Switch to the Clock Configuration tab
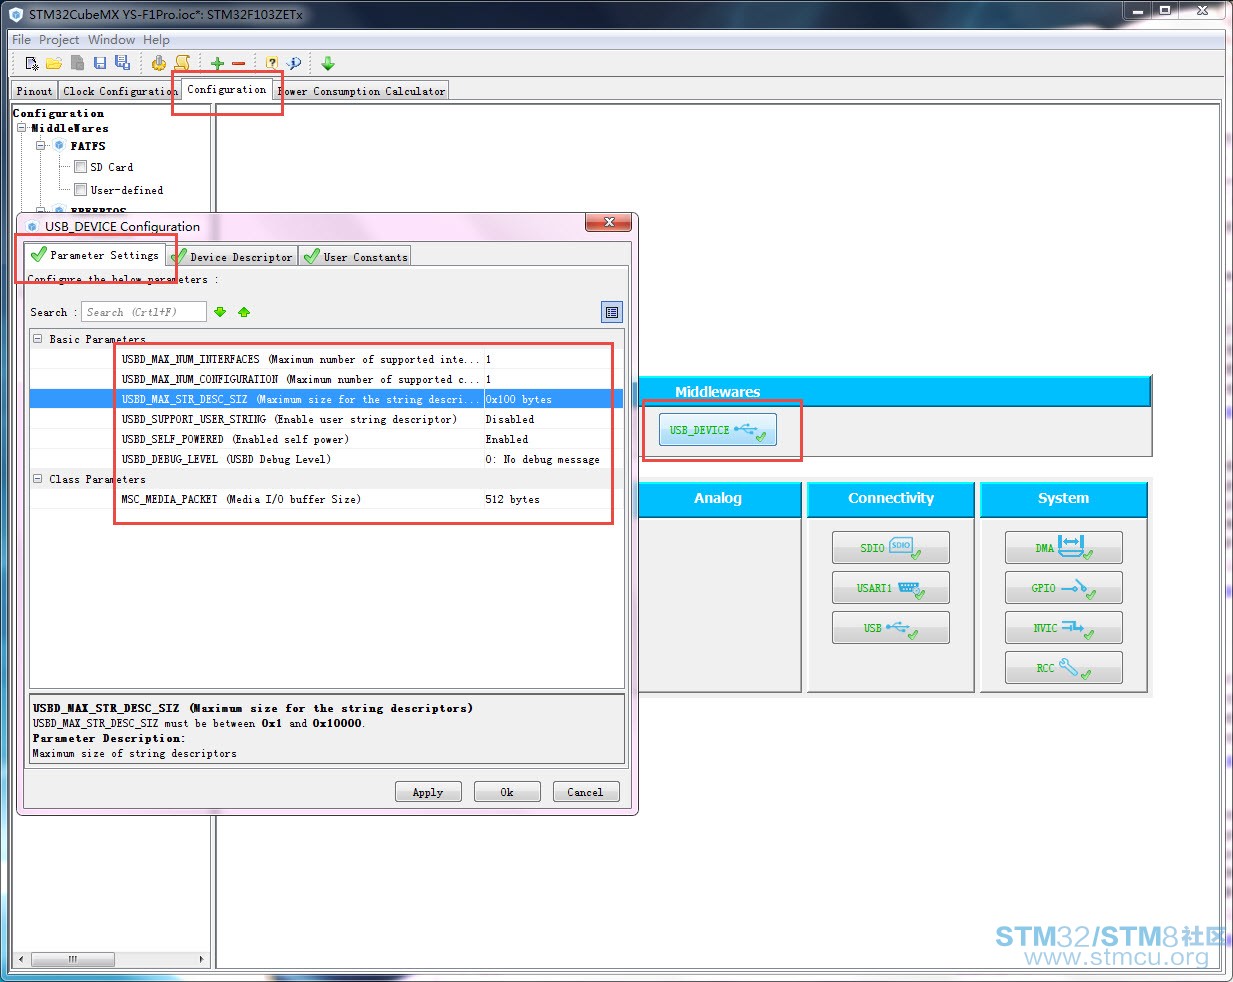Viewport: 1233px width, 982px height. pos(119,91)
